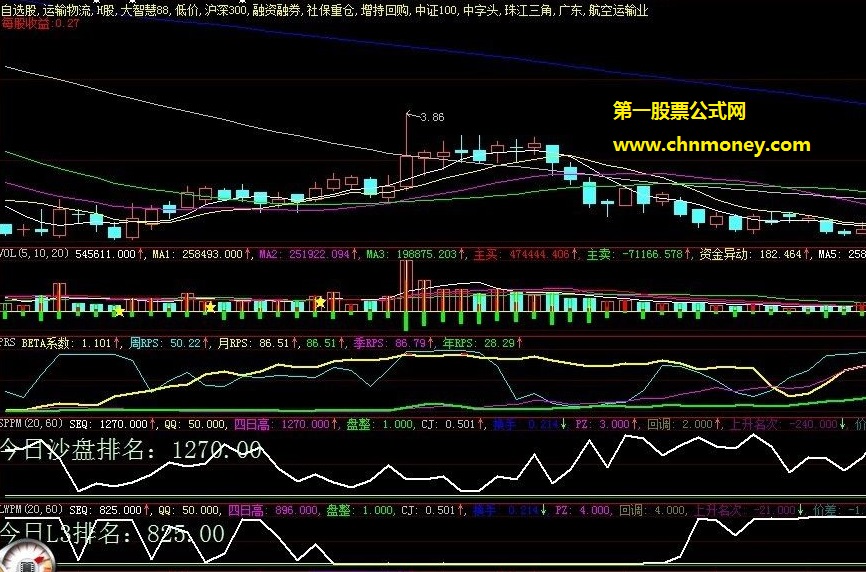Click the 年RPS: 28.29 value

click(x=478, y=343)
